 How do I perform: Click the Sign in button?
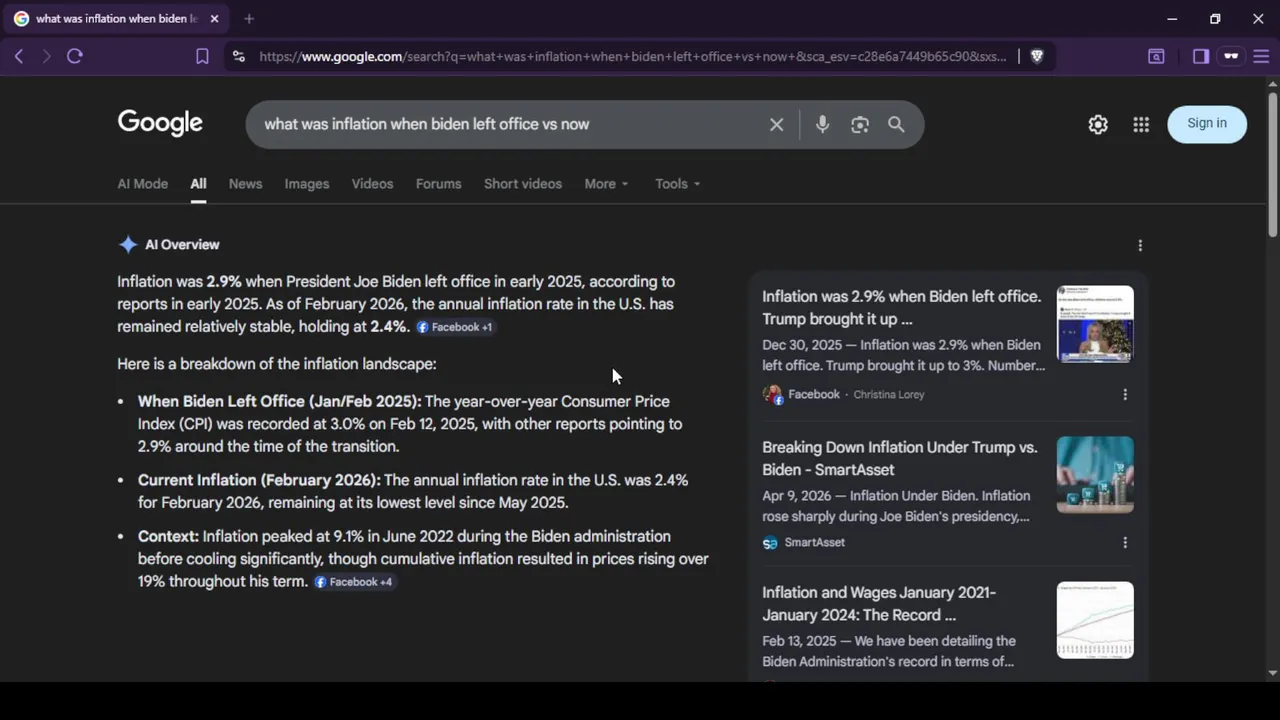click(1206, 123)
